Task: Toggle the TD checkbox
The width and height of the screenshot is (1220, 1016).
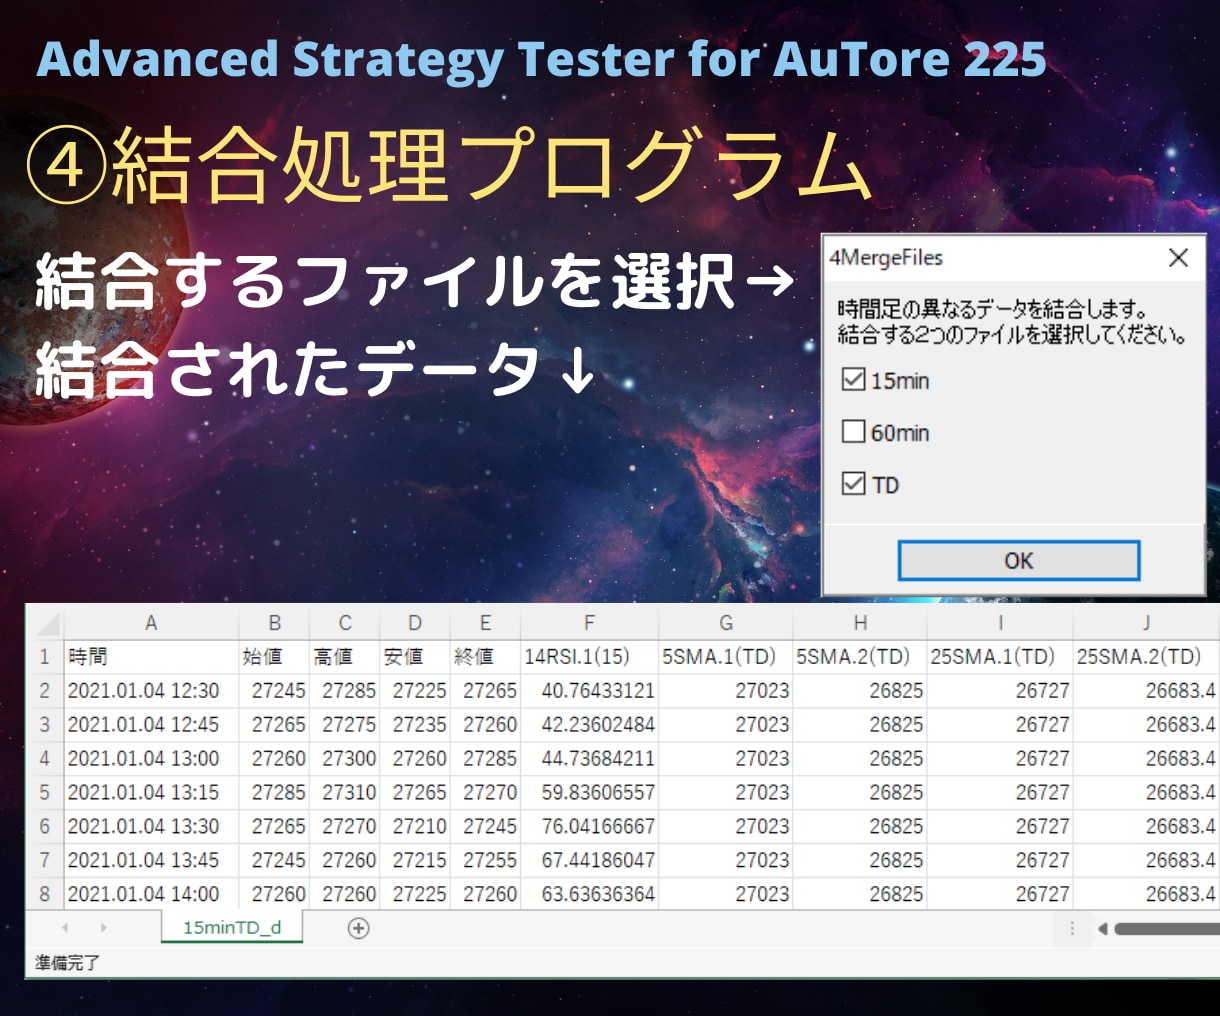Action: coord(853,484)
